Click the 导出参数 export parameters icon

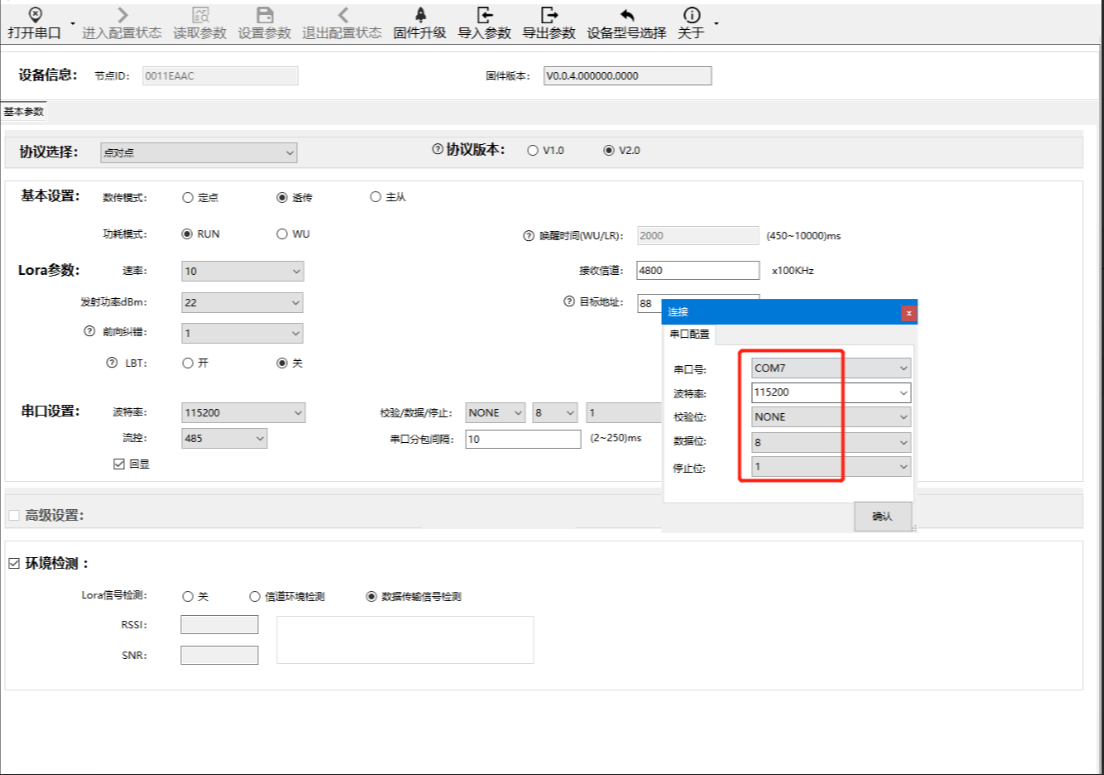[x=549, y=15]
